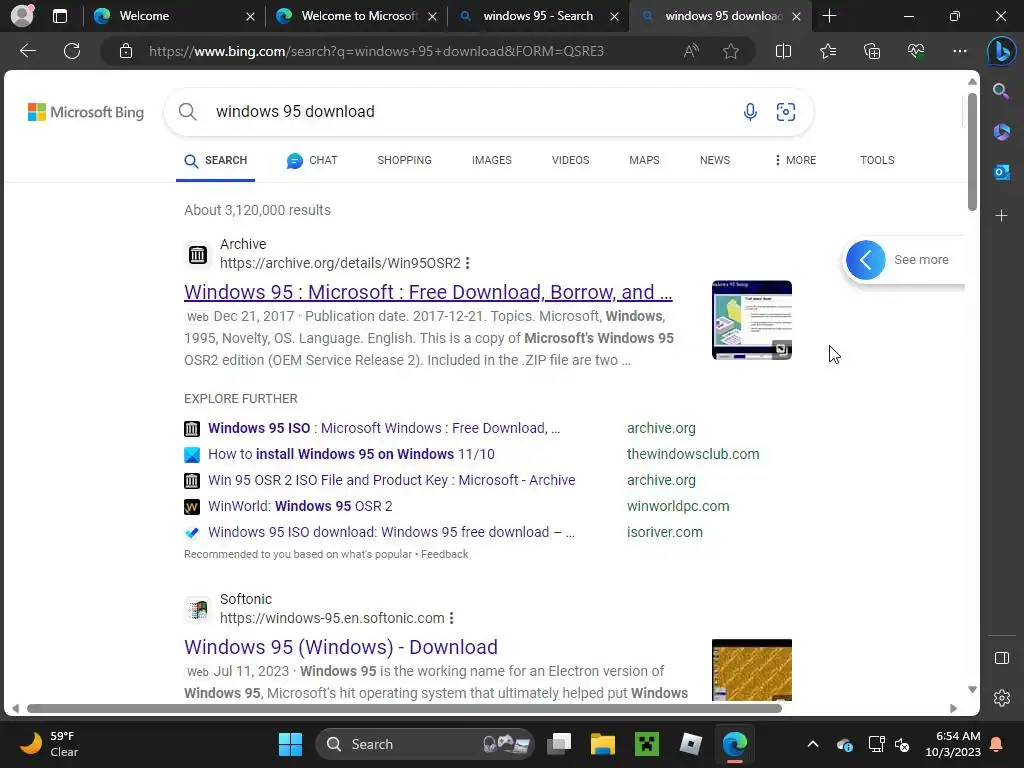Open the MAPS search tab

tap(644, 160)
